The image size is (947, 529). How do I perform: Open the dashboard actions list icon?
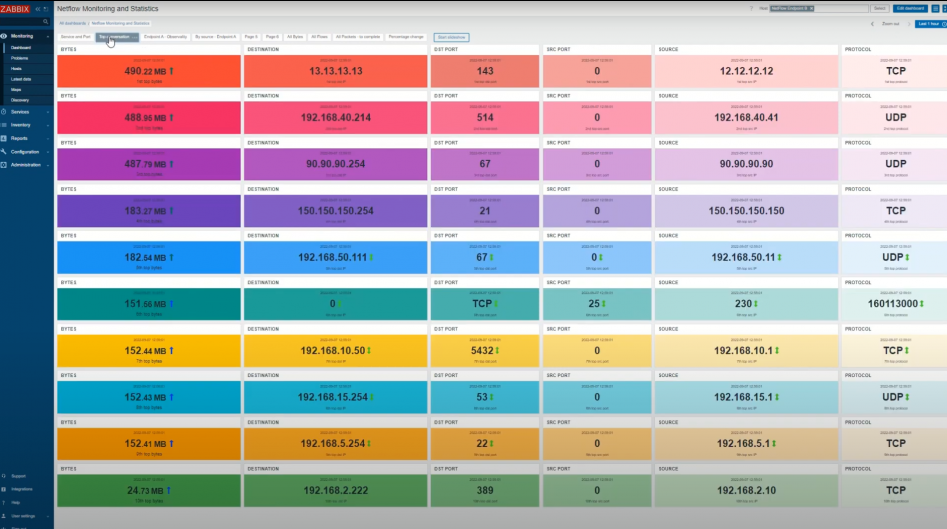(x=933, y=8)
